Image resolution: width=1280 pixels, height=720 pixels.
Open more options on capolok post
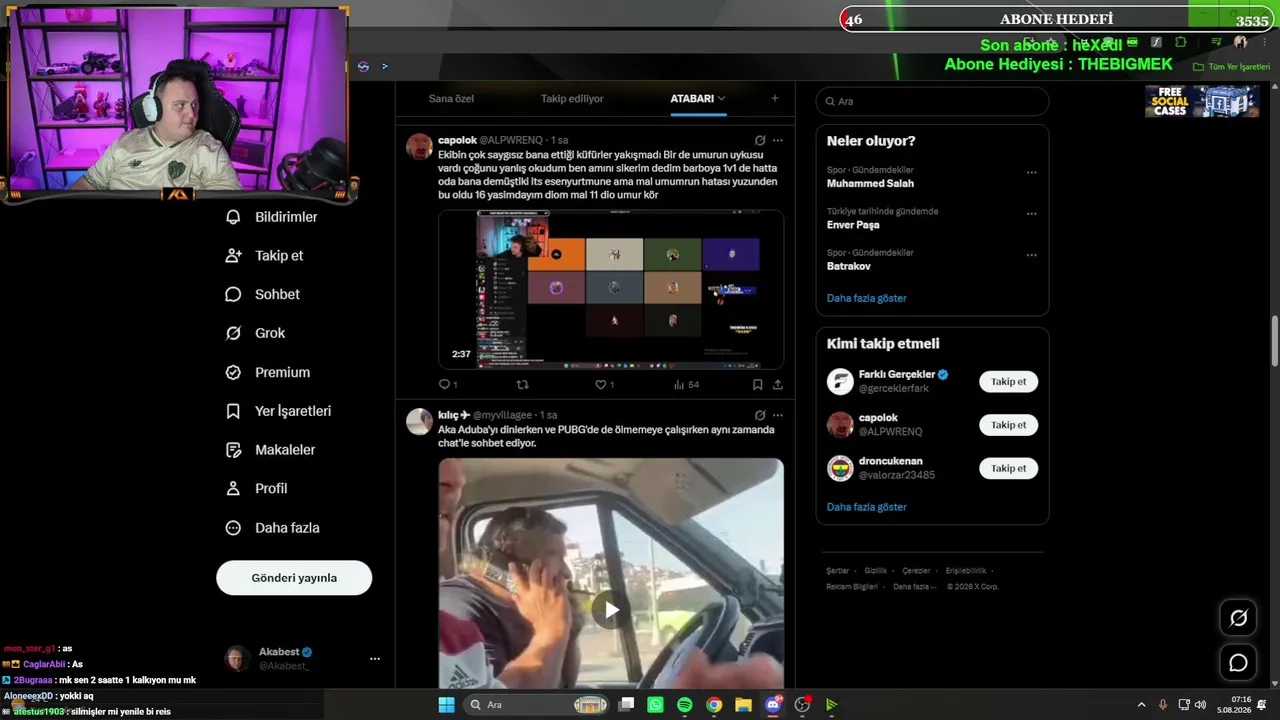[778, 140]
